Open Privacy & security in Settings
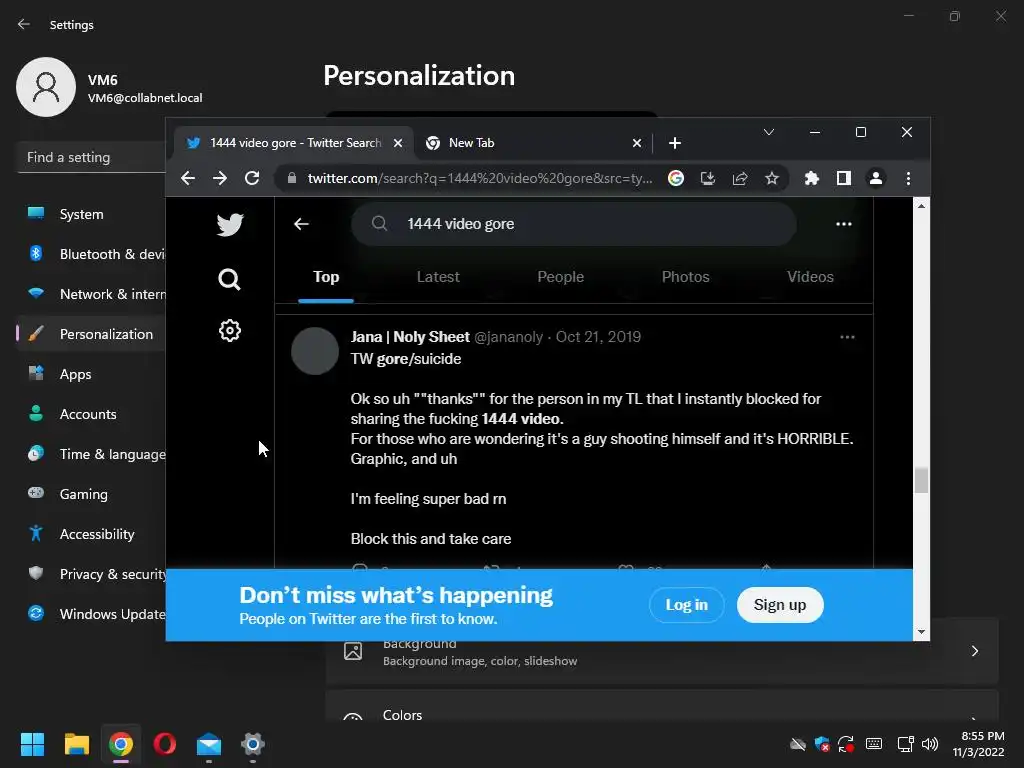Screen dimensions: 1024x768 tap(91, 574)
